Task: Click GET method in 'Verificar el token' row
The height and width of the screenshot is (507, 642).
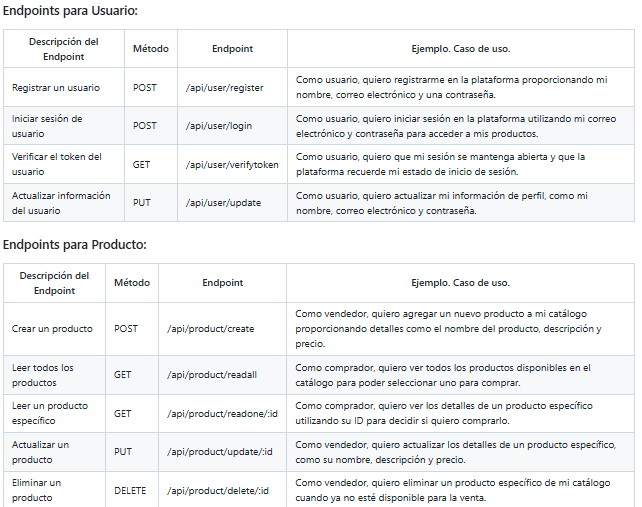Action: click(141, 165)
